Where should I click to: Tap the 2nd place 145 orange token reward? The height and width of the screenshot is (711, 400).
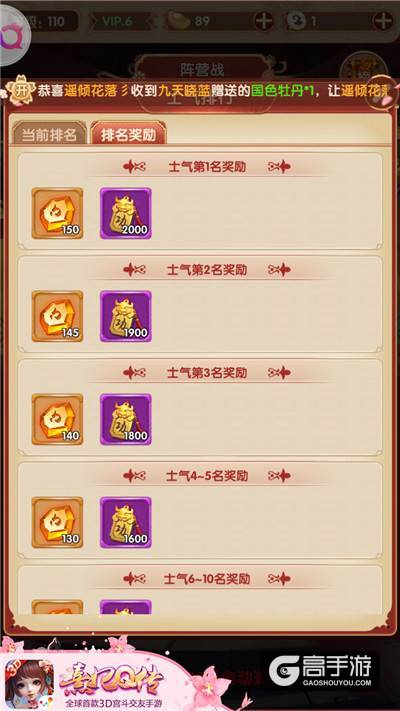58,316
